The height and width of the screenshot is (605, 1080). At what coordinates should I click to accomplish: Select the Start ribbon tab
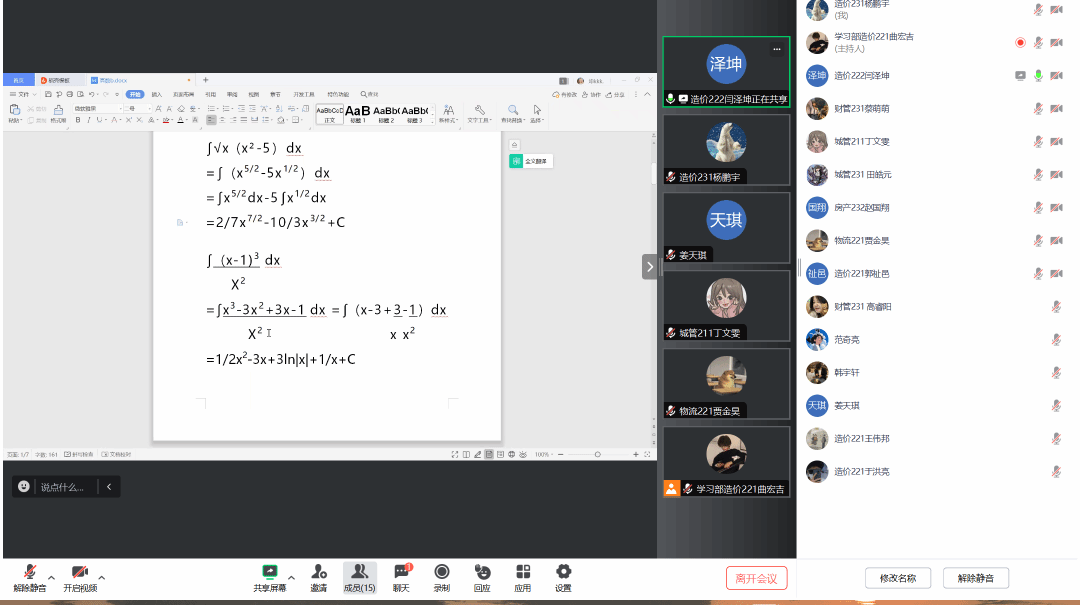point(135,94)
